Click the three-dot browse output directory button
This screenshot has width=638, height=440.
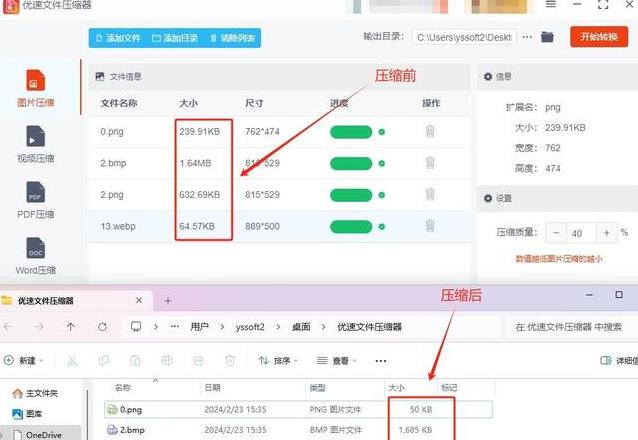(x=527, y=37)
